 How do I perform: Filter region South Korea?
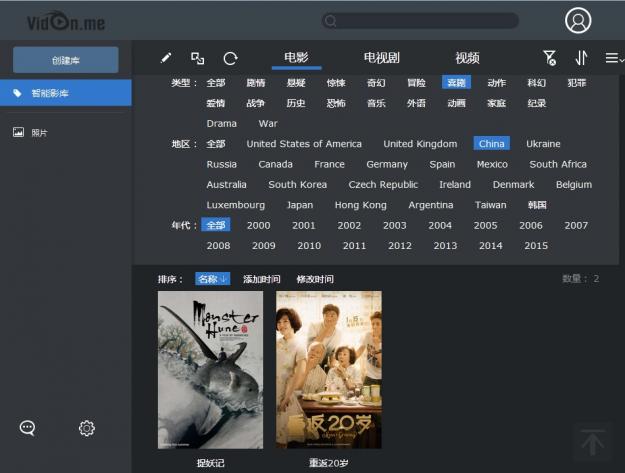click(x=298, y=184)
